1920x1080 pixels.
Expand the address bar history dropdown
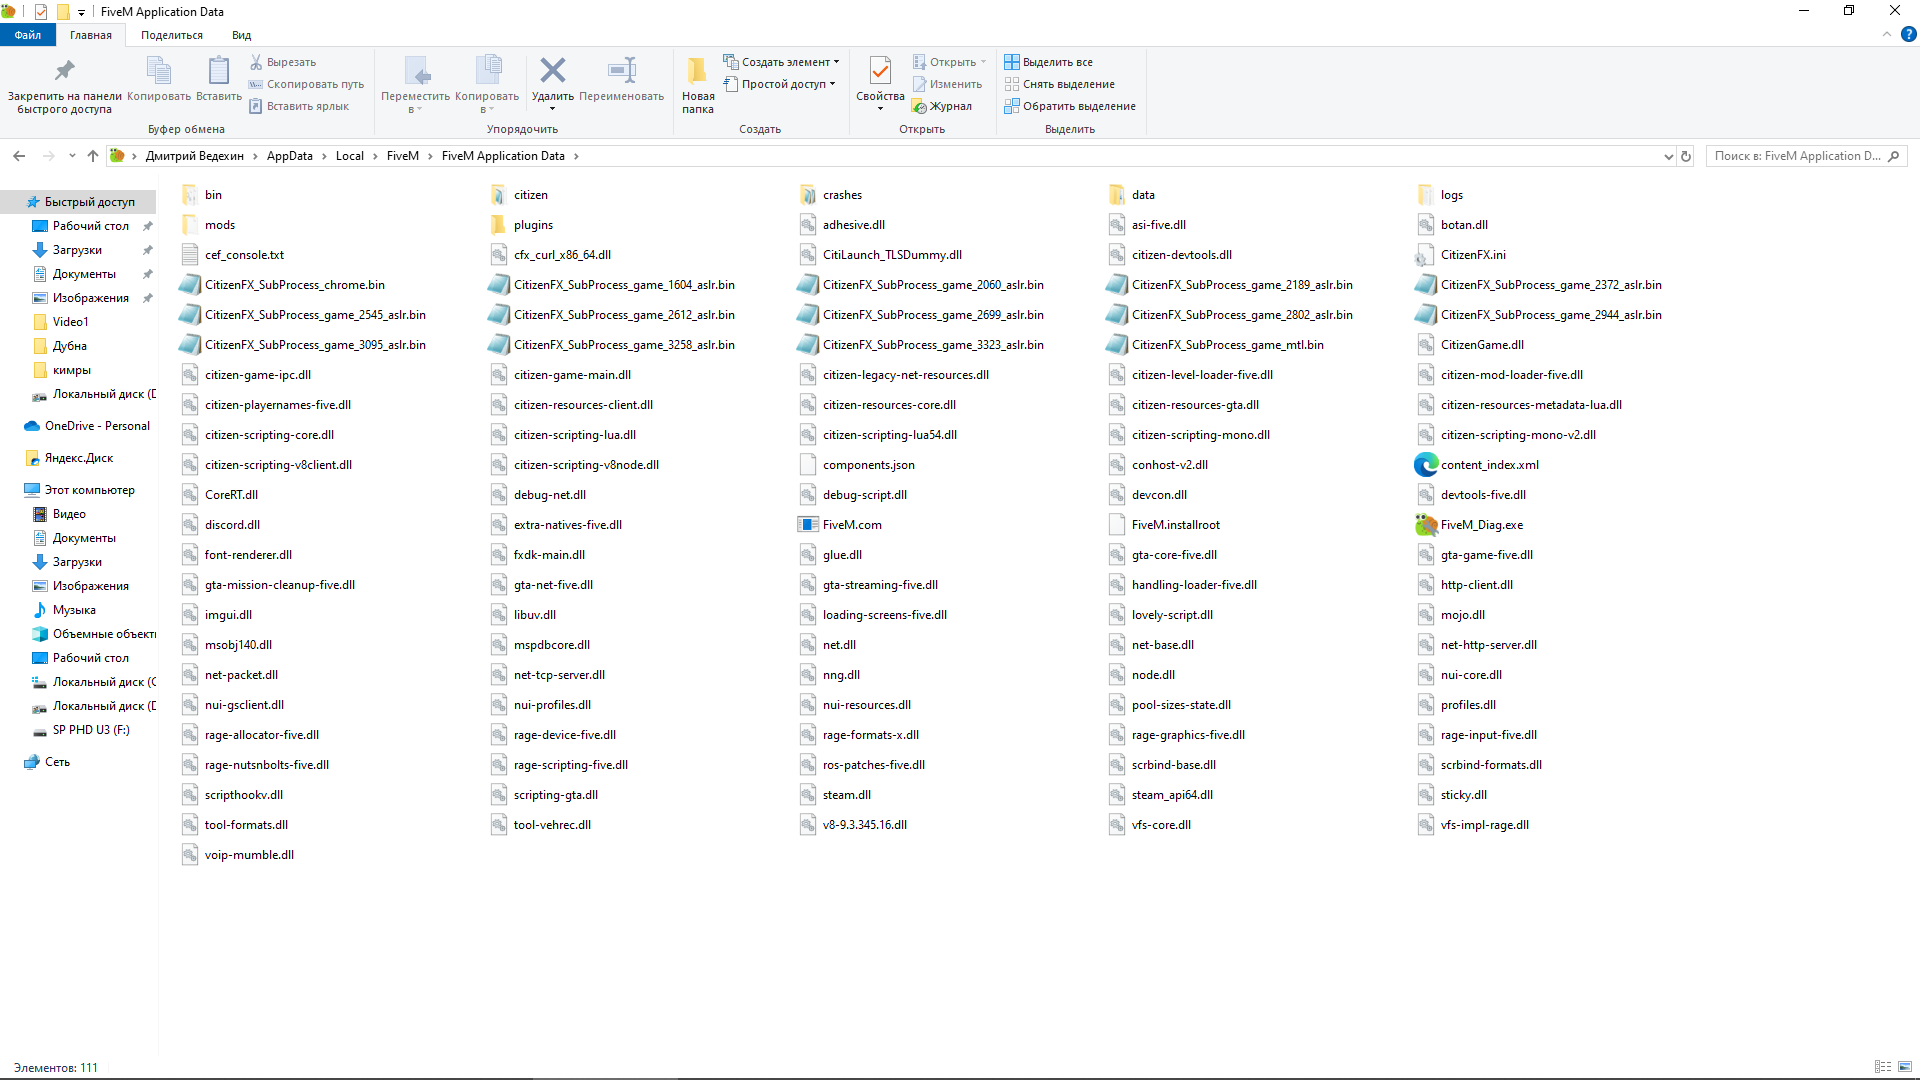click(1668, 156)
